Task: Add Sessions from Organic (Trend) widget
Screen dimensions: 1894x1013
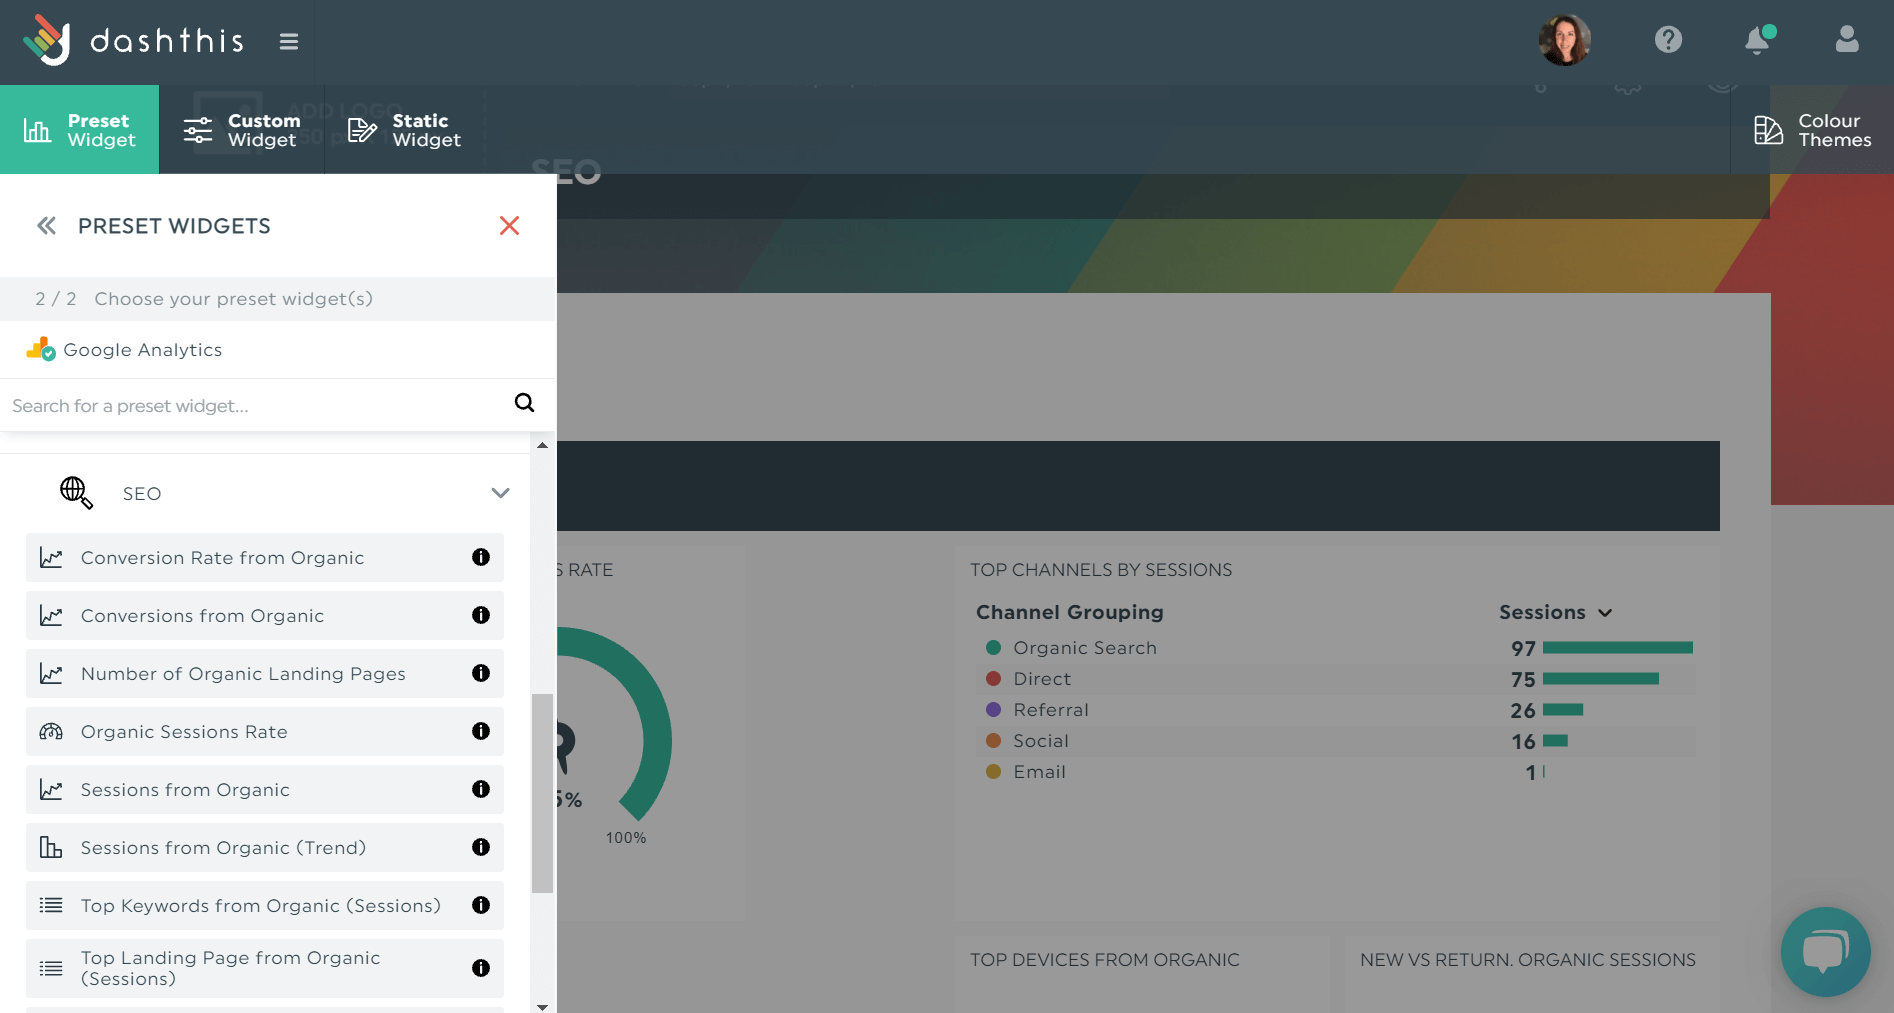Action: tap(265, 847)
